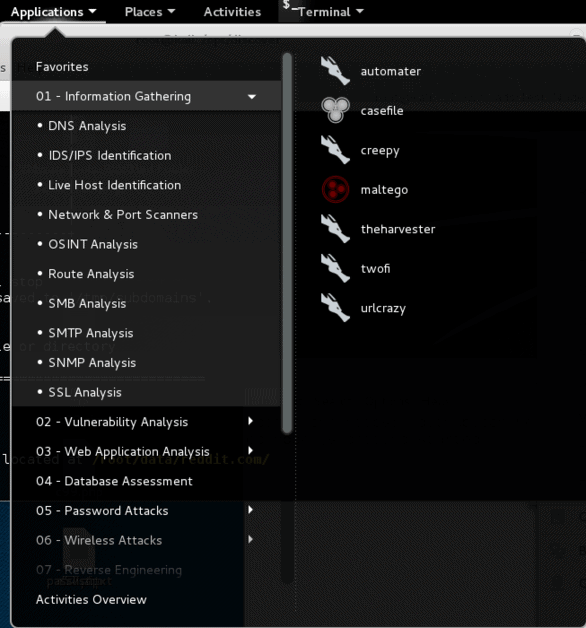Launch the twofi text entry
This screenshot has width=586, height=628.
(x=375, y=268)
